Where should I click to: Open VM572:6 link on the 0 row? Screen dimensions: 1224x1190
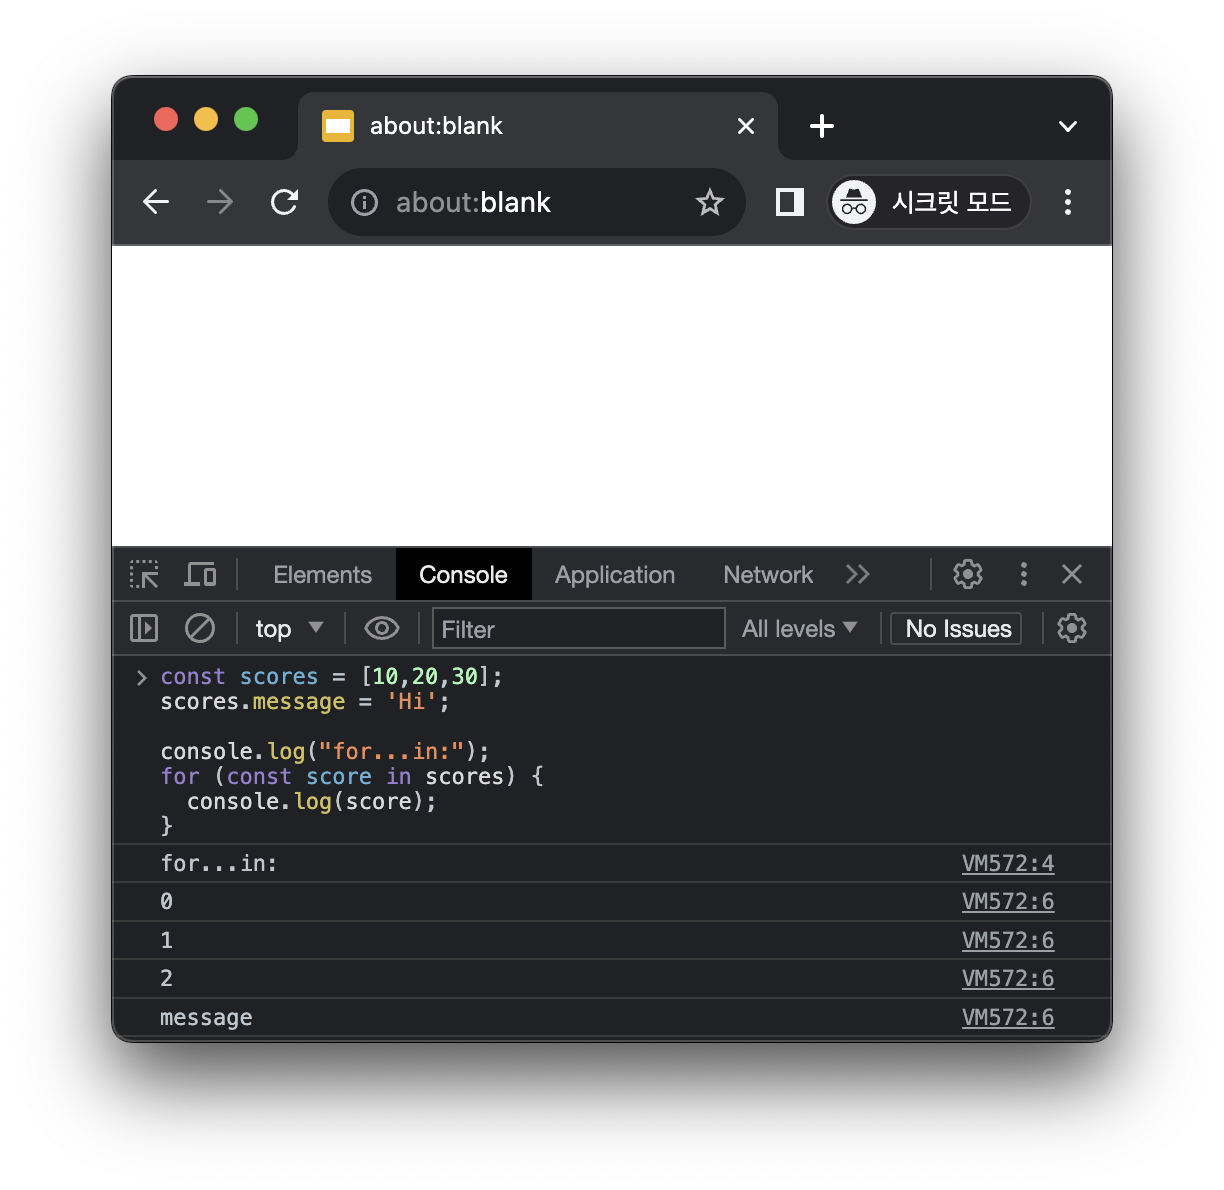tap(1008, 901)
